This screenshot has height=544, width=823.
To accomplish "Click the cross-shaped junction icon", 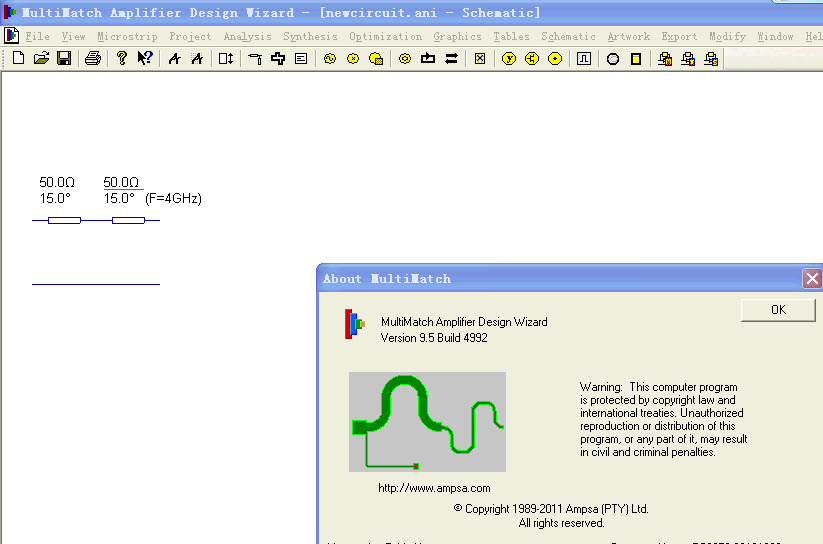I will coord(278,58).
